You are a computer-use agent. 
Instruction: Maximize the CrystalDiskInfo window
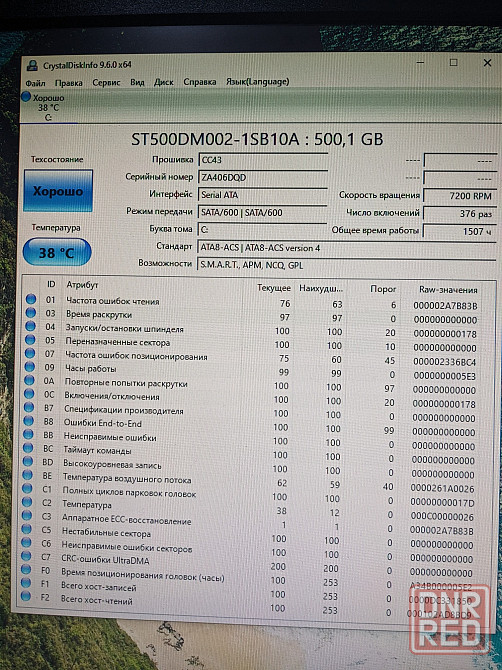[454, 63]
